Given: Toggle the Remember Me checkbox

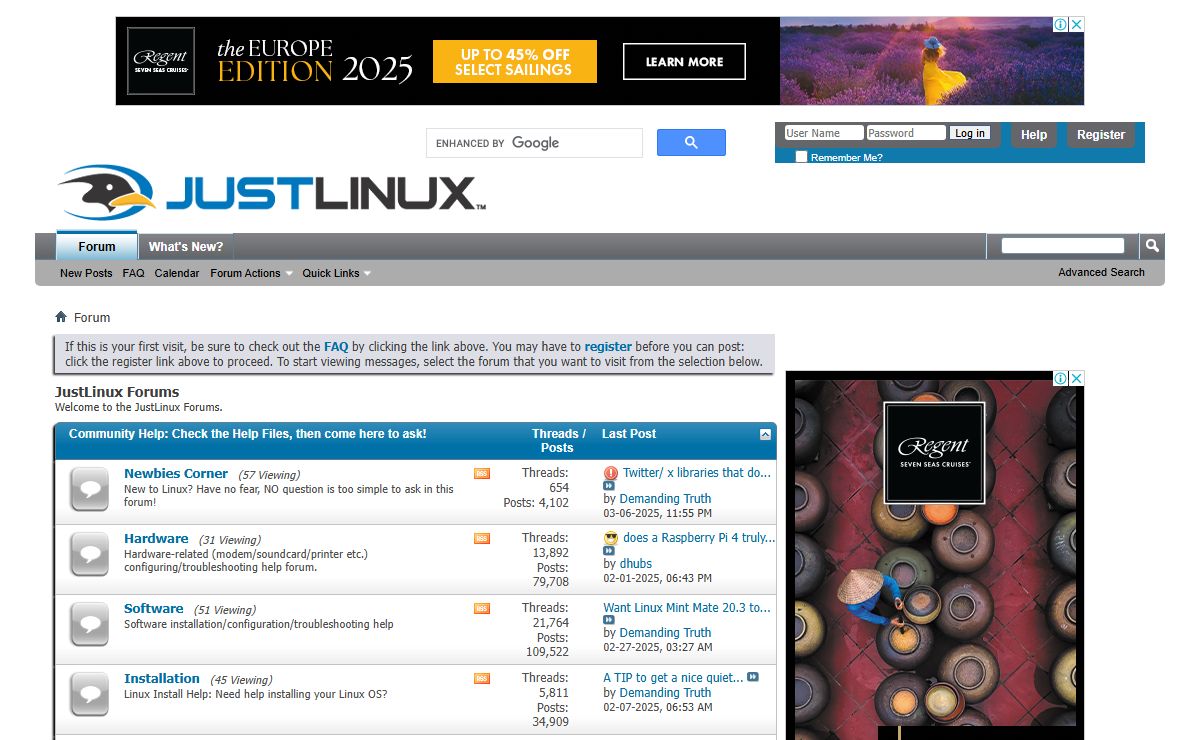Looking at the screenshot, I should click(x=801, y=157).
